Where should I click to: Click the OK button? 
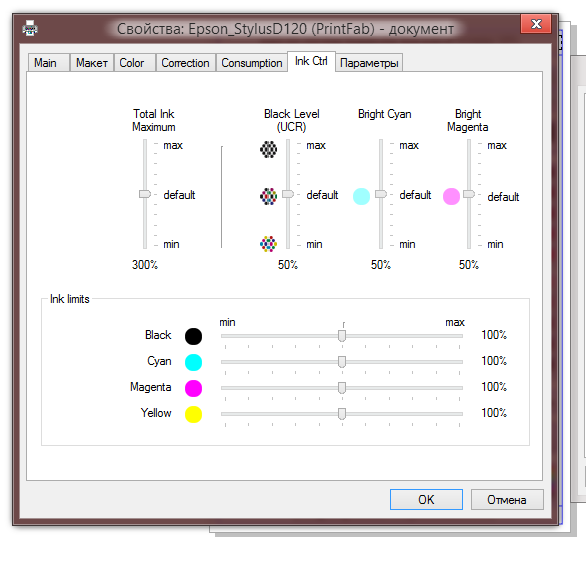(x=426, y=499)
